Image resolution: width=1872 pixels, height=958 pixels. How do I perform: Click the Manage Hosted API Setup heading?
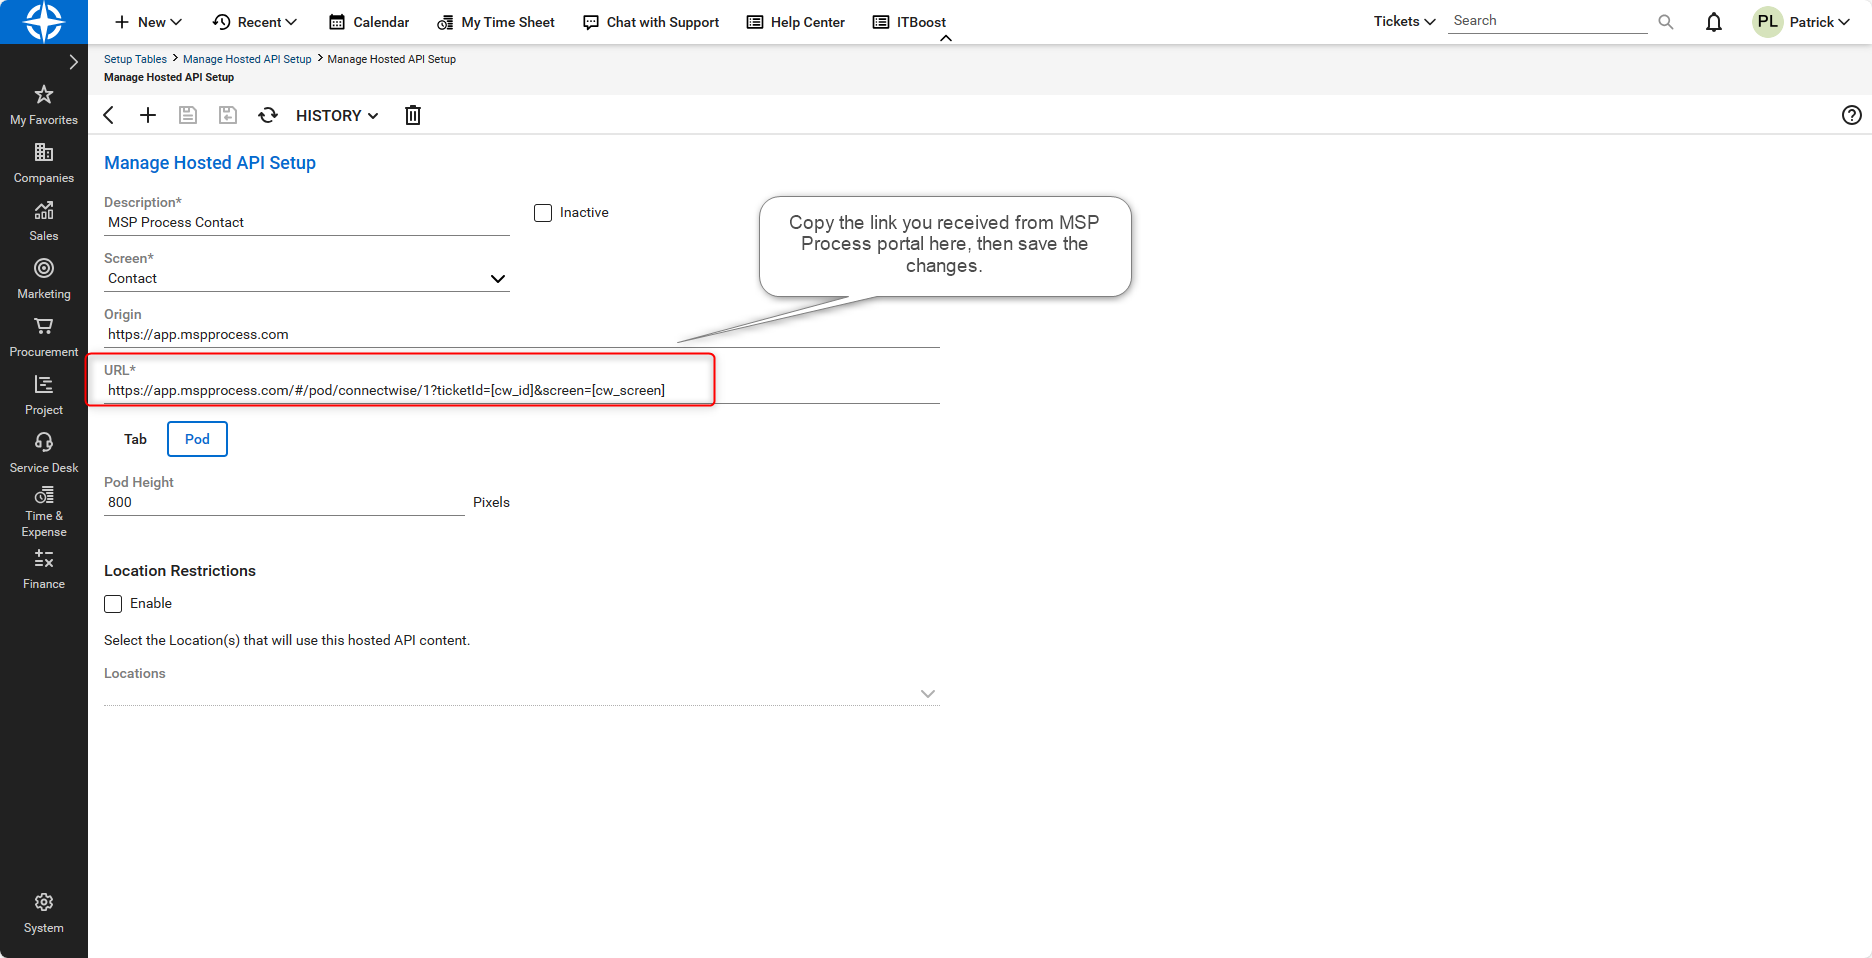(x=210, y=163)
